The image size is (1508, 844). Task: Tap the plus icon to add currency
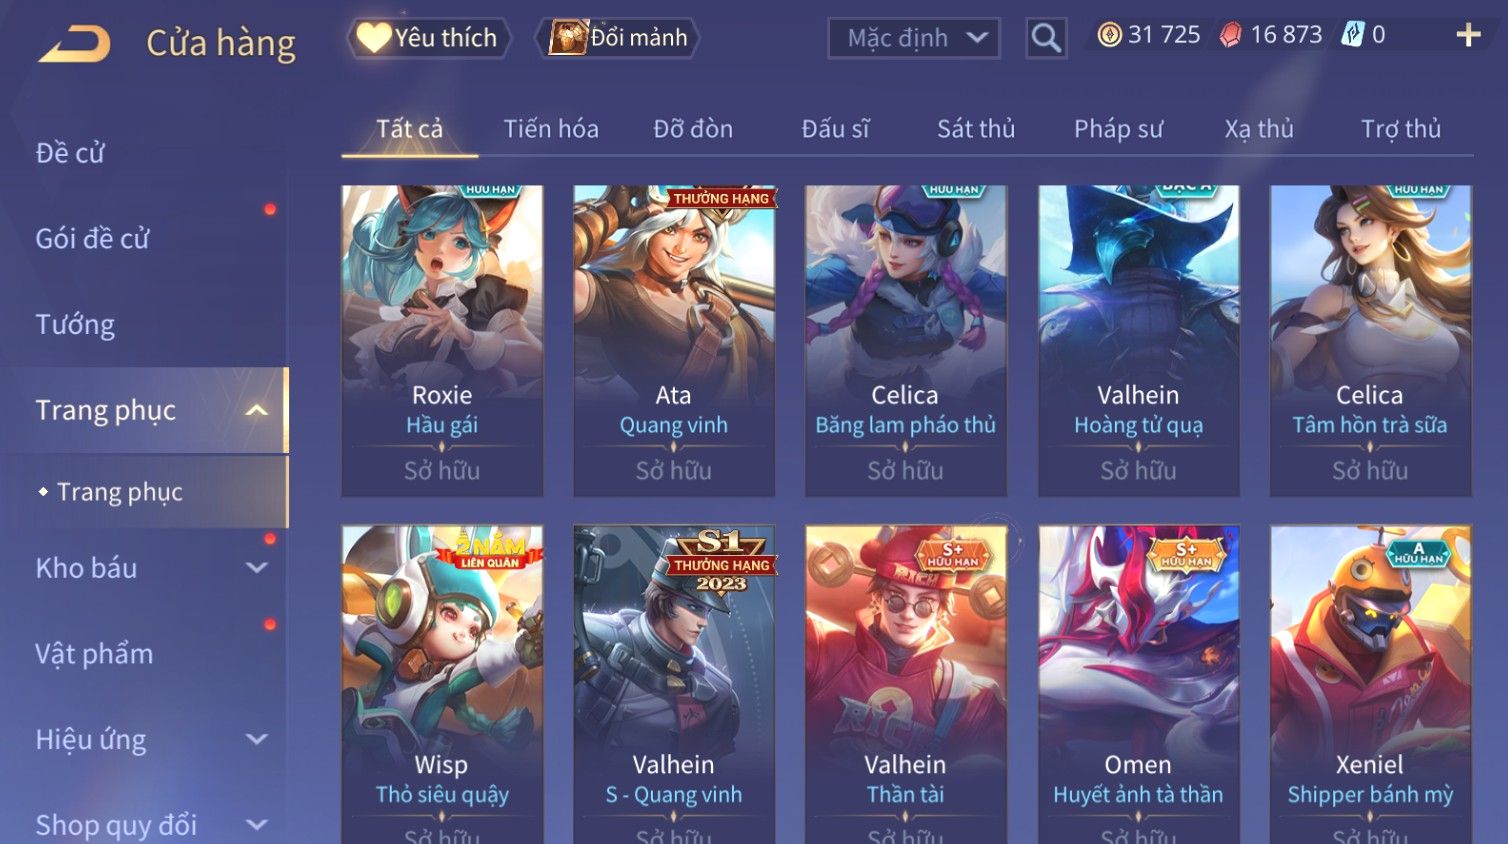(x=1468, y=35)
